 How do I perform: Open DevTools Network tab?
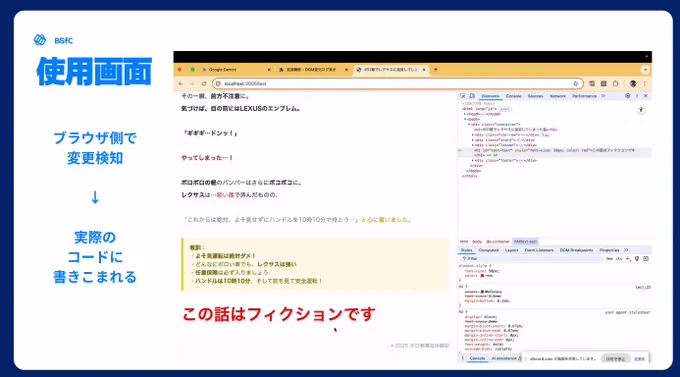[558, 96]
